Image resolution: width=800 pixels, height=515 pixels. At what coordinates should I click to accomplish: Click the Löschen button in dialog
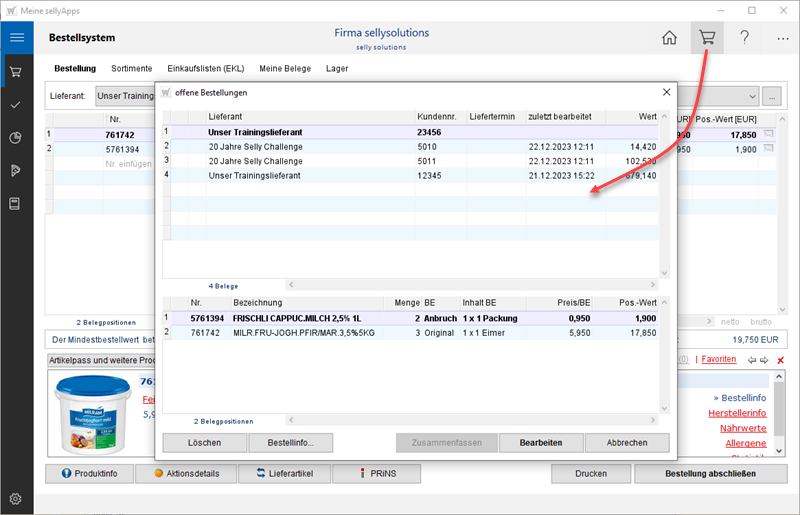point(205,442)
